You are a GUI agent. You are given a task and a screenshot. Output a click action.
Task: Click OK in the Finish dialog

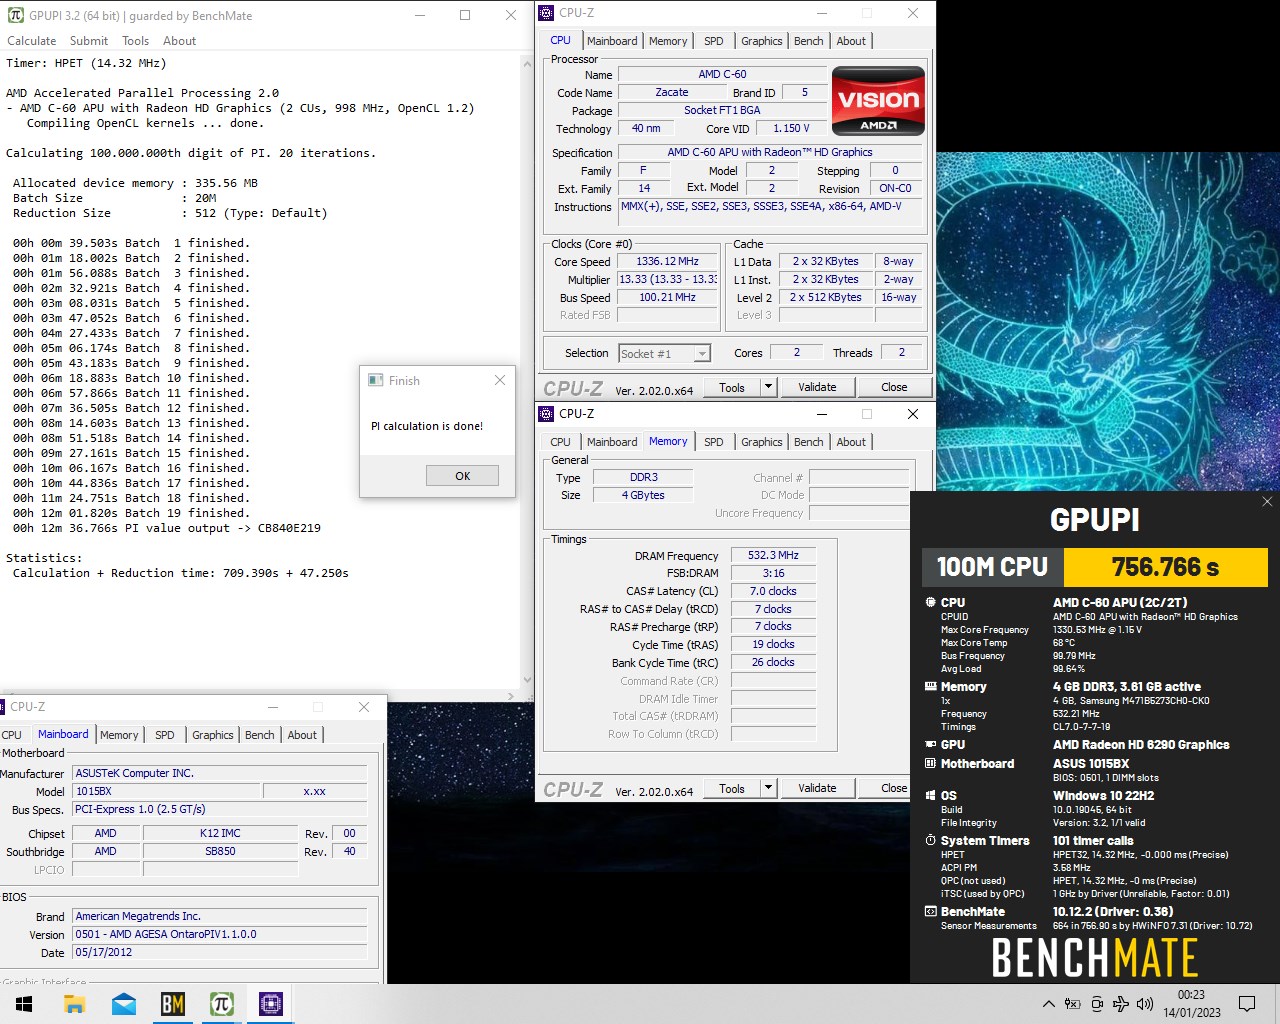click(462, 476)
